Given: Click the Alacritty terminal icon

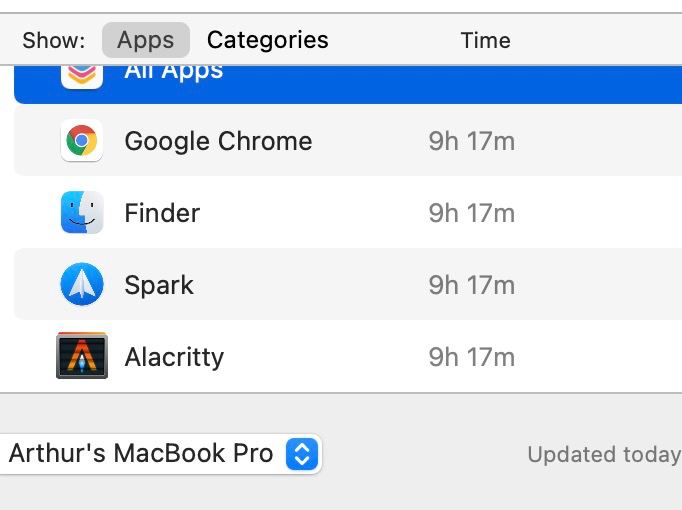Looking at the screenshot, I should coord(82,356).
